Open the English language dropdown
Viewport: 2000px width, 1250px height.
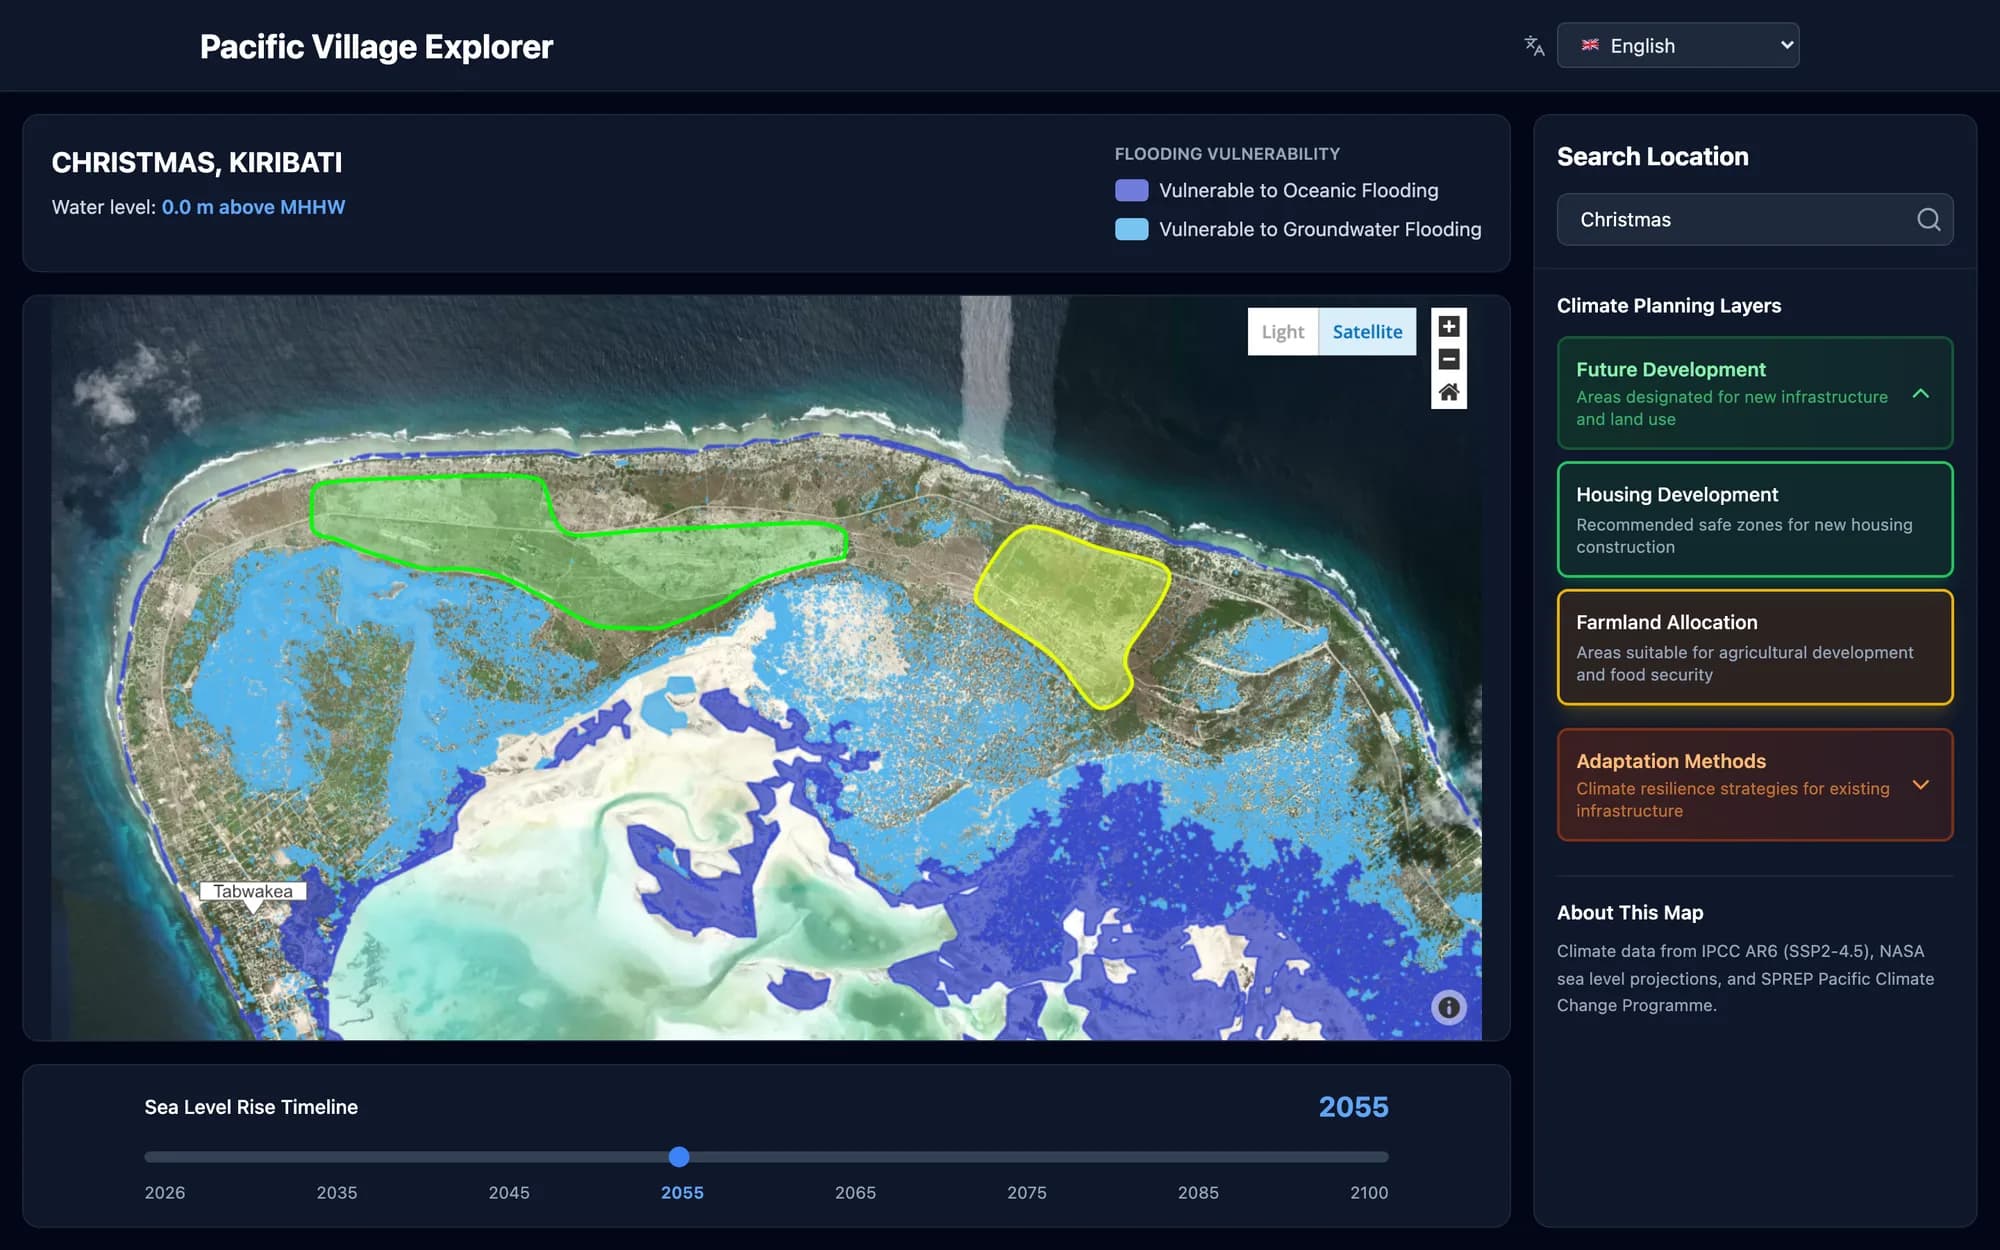pos(1677,45)
